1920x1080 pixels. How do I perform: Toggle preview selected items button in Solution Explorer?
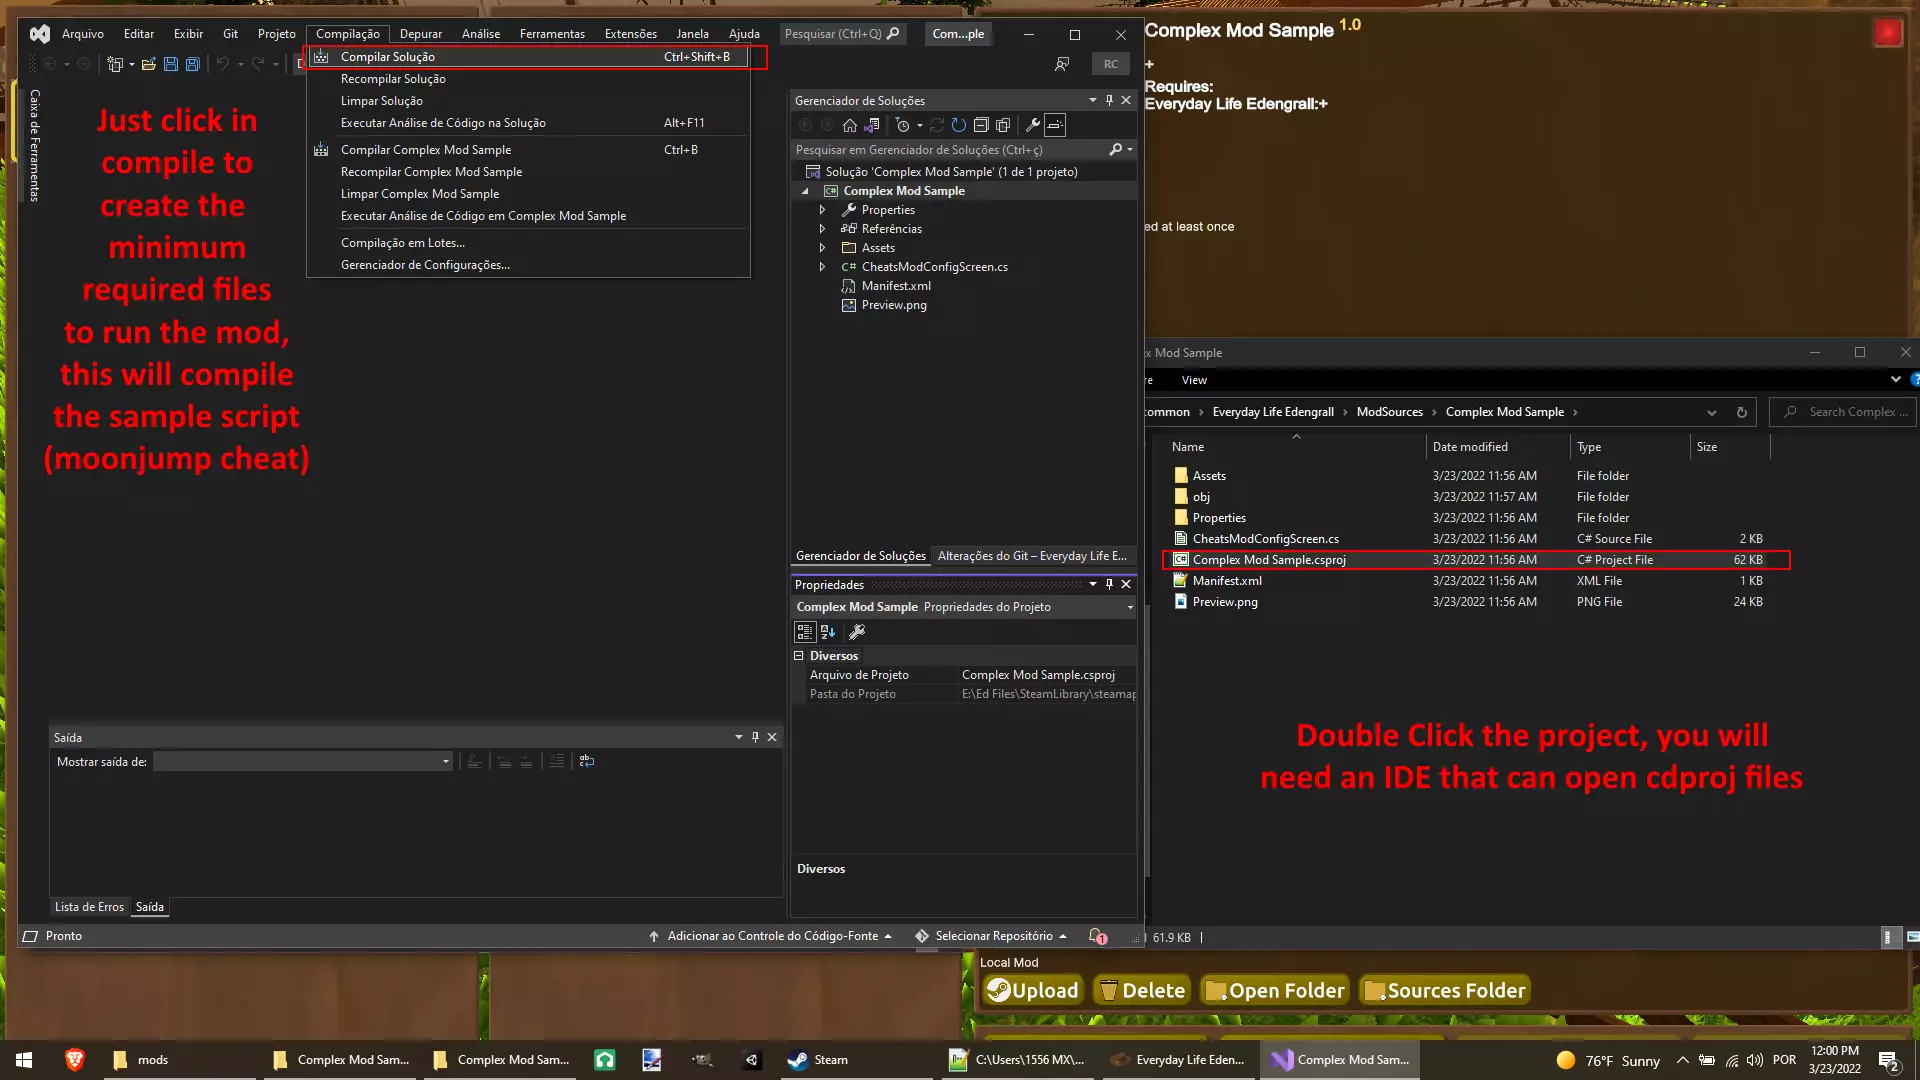pos(1055,125)
